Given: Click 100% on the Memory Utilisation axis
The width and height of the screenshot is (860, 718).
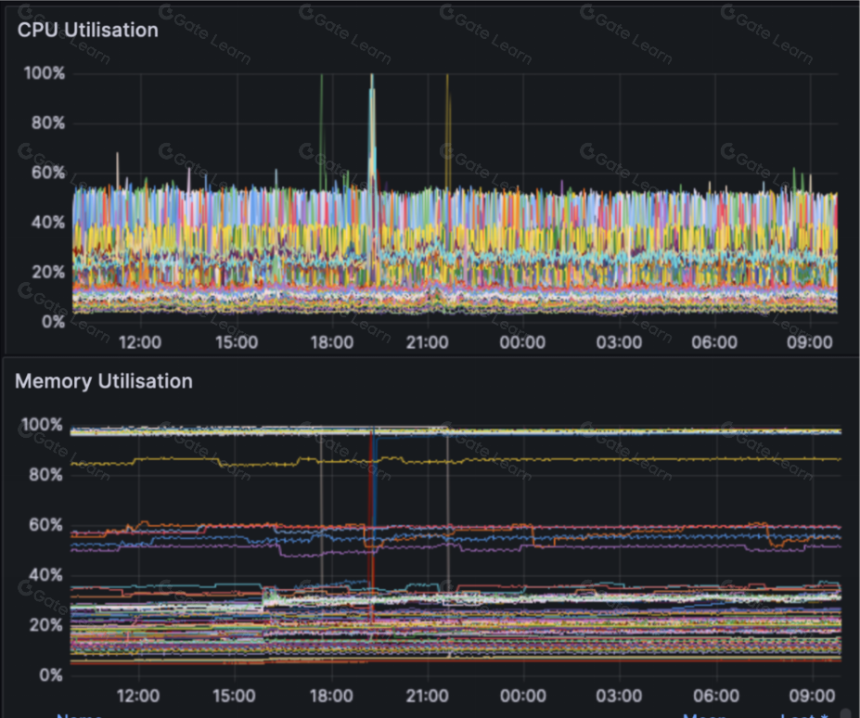Looking at the screenshot, I should 42,425.
